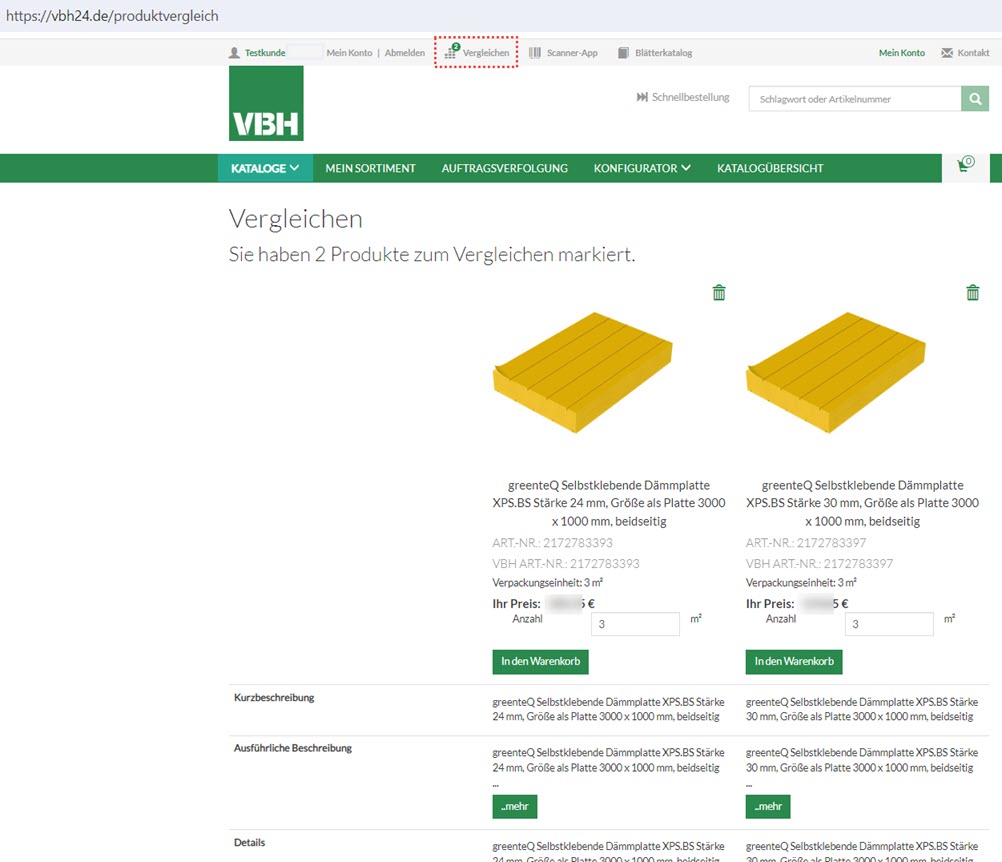Remove the 30 mm product via trash icon

coord(973,293)
